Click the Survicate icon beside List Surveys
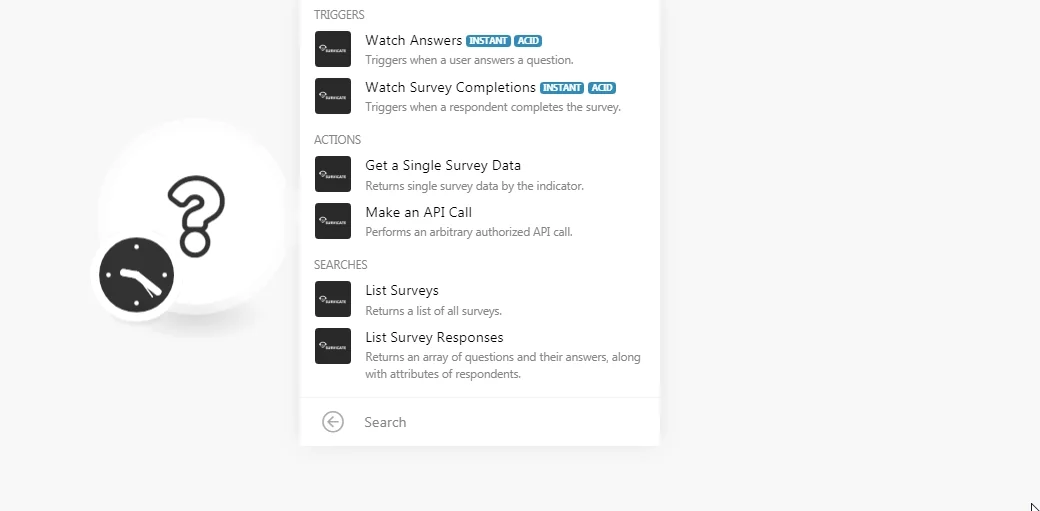This screenshot has height=511, width=1040. (x=333, y=299)
